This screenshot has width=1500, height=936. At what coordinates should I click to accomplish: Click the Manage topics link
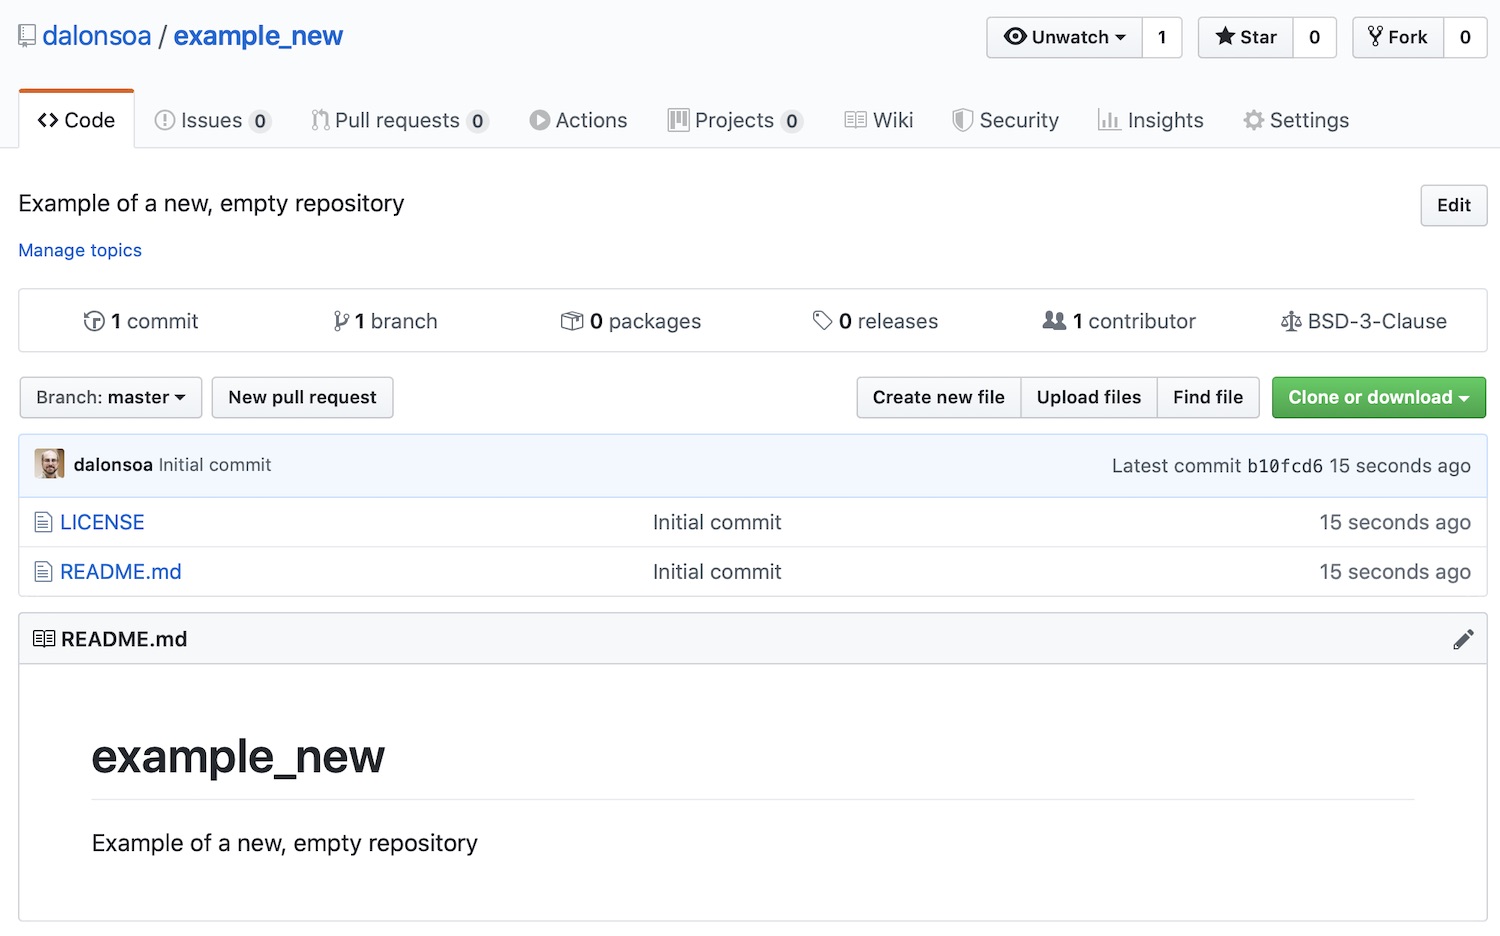[80, 250]
